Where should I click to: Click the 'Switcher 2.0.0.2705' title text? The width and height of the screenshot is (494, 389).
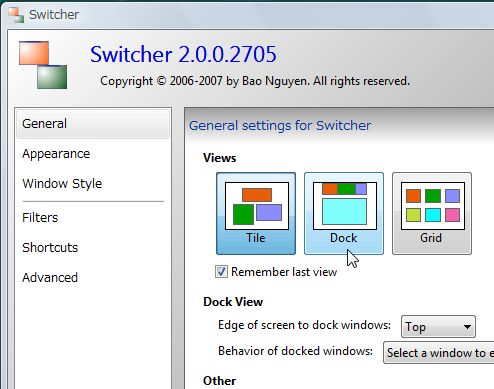tap(183, 54)
